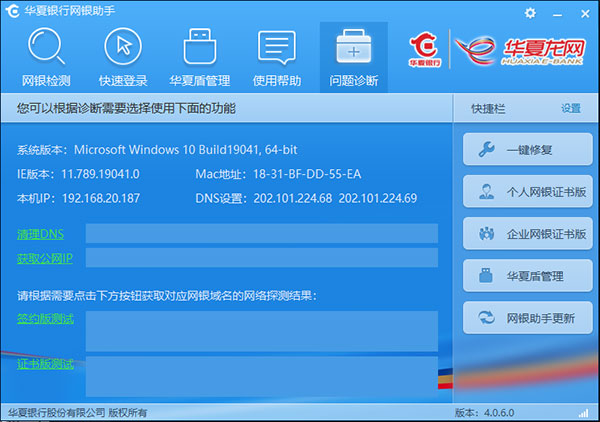The image size is (600, 422).
Task: Switch to the 快速登录 tab label
Action: tap(123, 81)
